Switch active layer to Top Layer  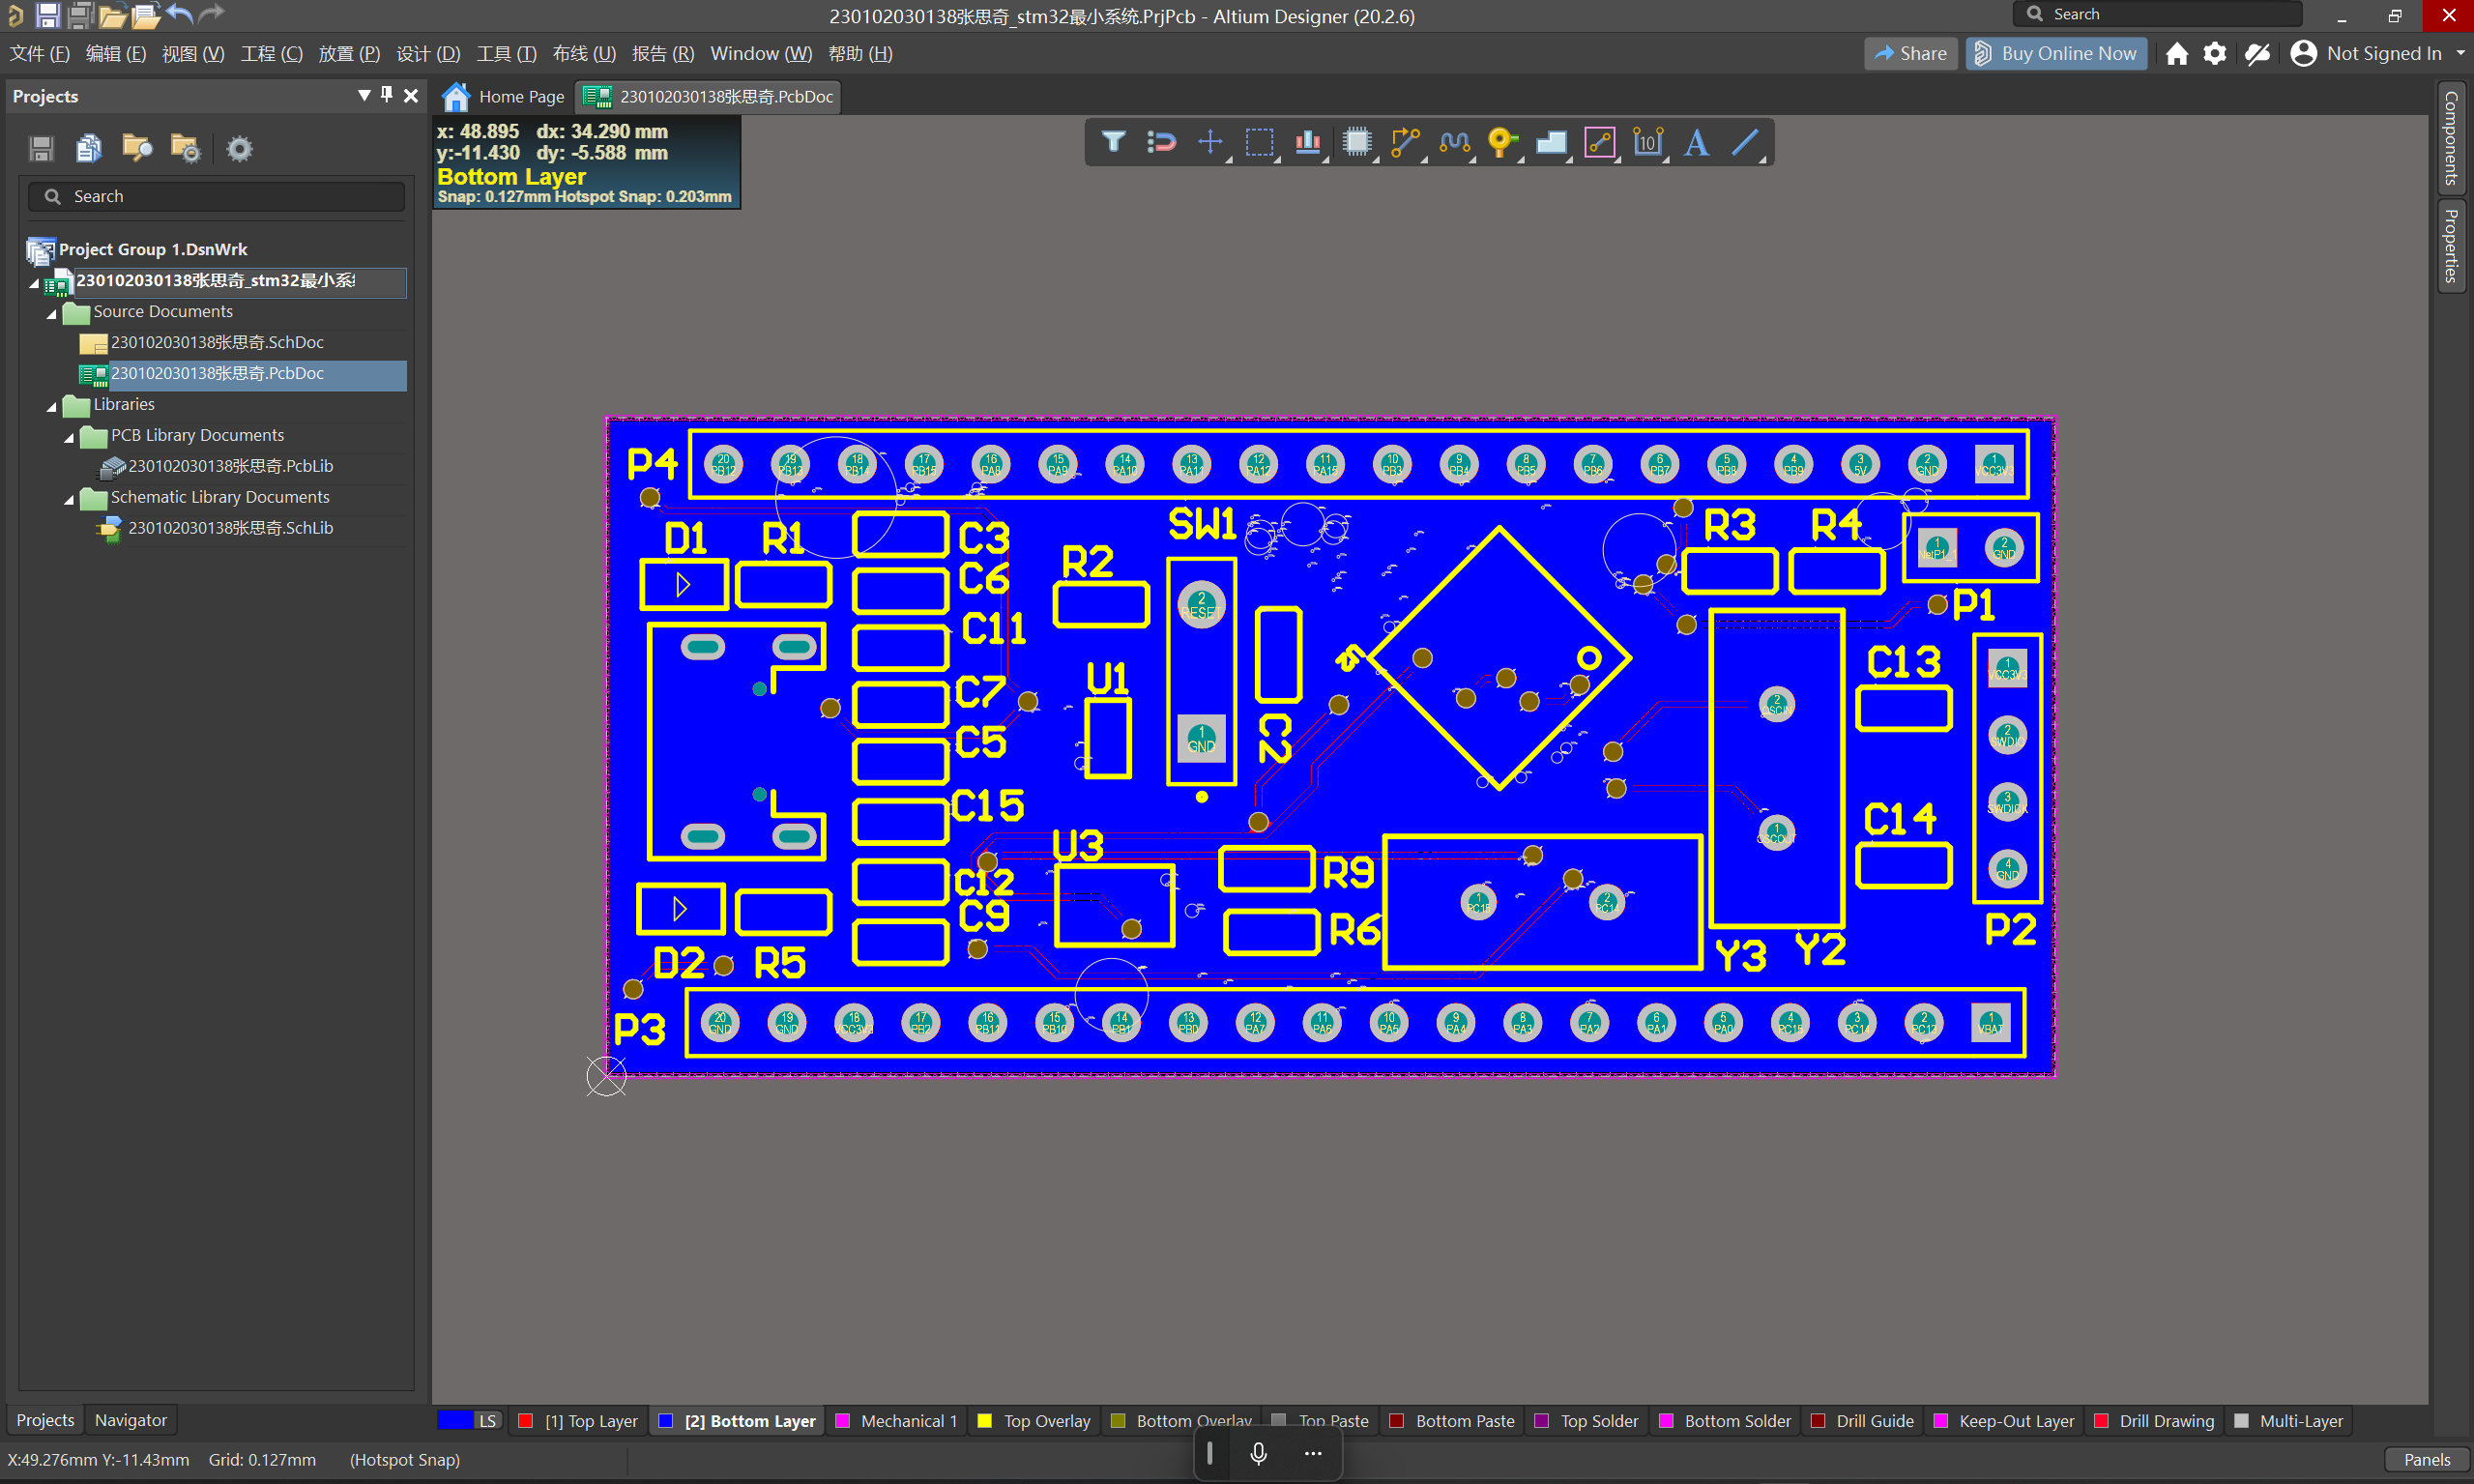point(590,1421)
